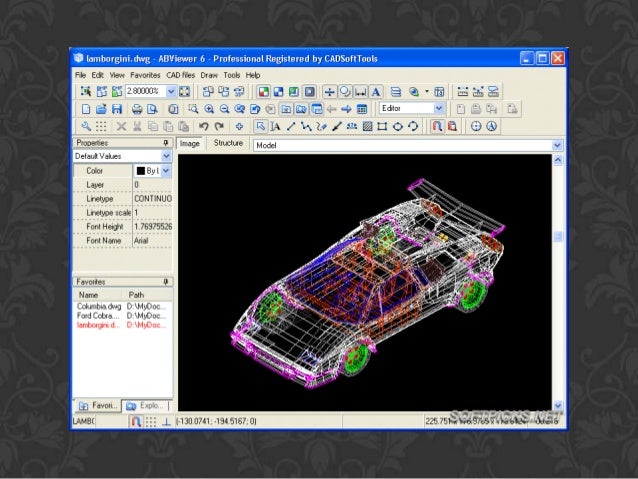Click the thumbnails calendar-like grid icon
Viewport: 638px width, 479px height.
coord(362,109)
